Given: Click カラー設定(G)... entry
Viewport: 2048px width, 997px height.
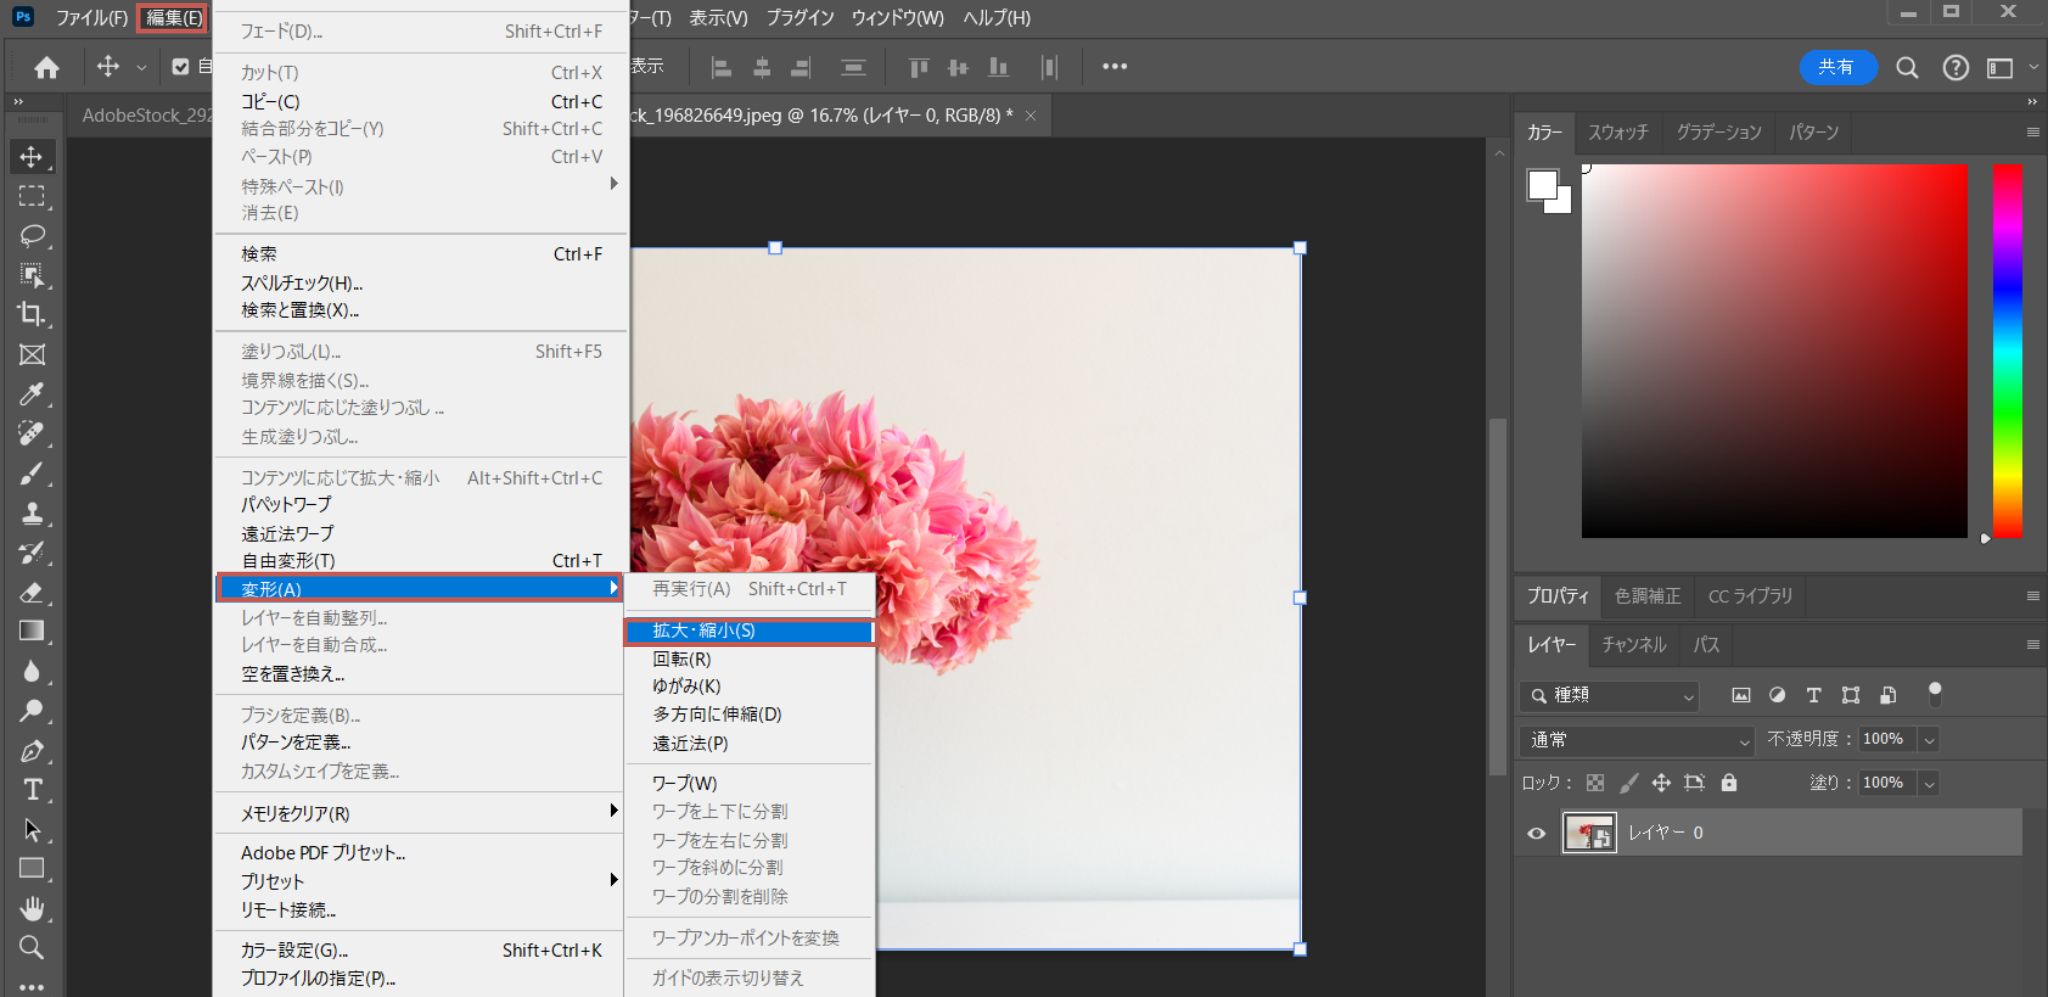Looking at the screenshot, I should pos(420,950).
